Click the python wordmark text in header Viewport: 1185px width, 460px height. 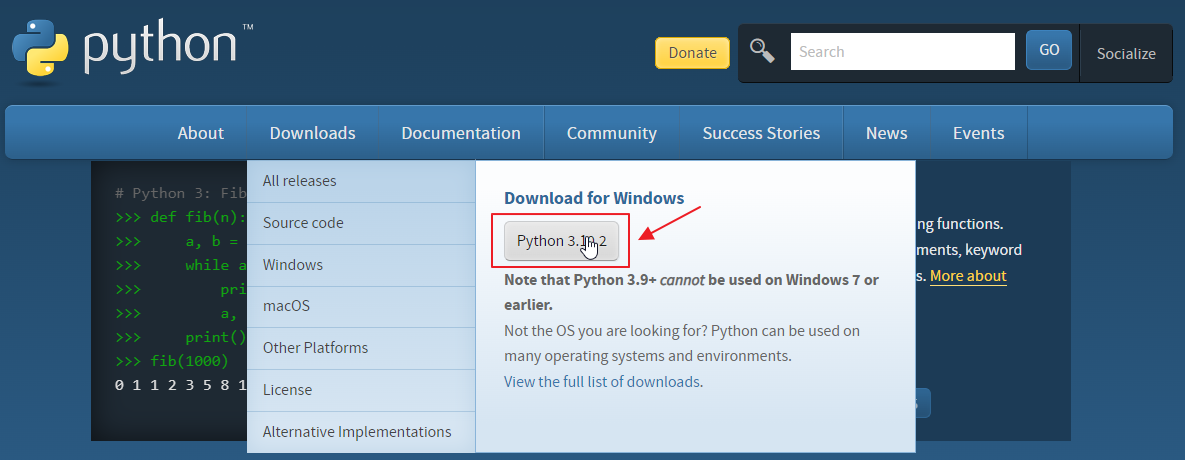(160, 47)
